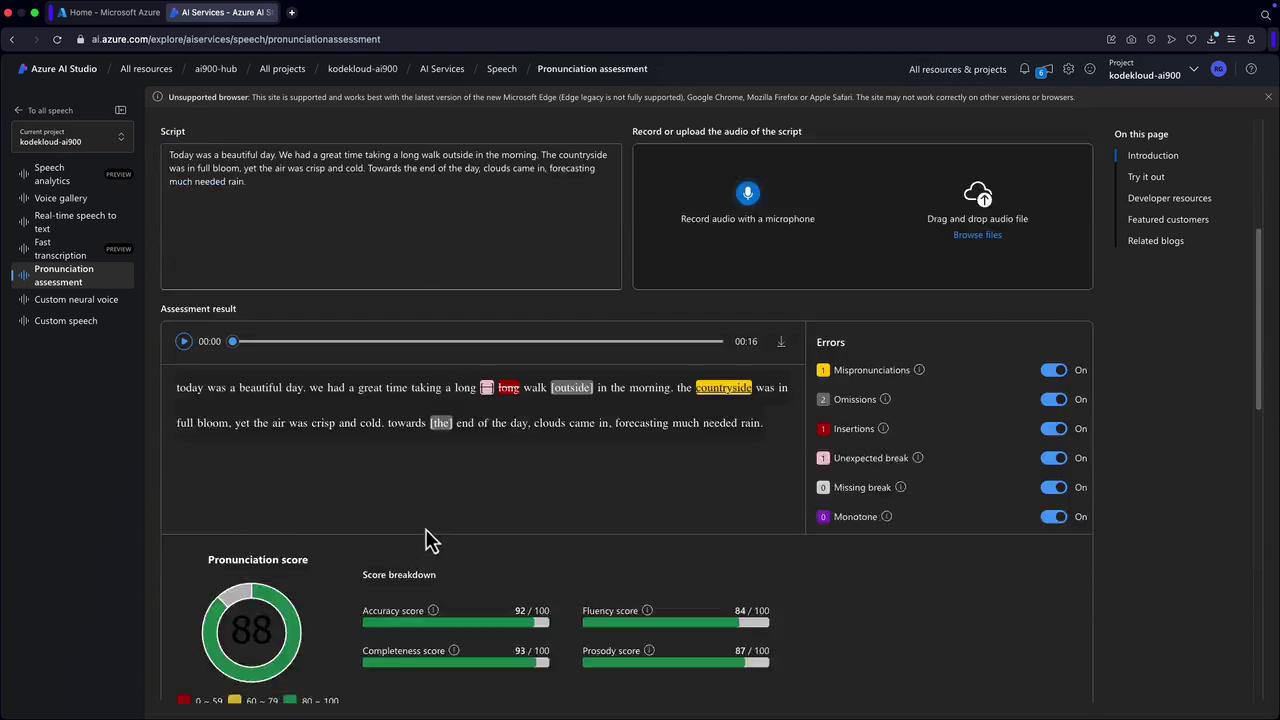Dismiss the unsupported browser banner

[x=1268, y=97]
